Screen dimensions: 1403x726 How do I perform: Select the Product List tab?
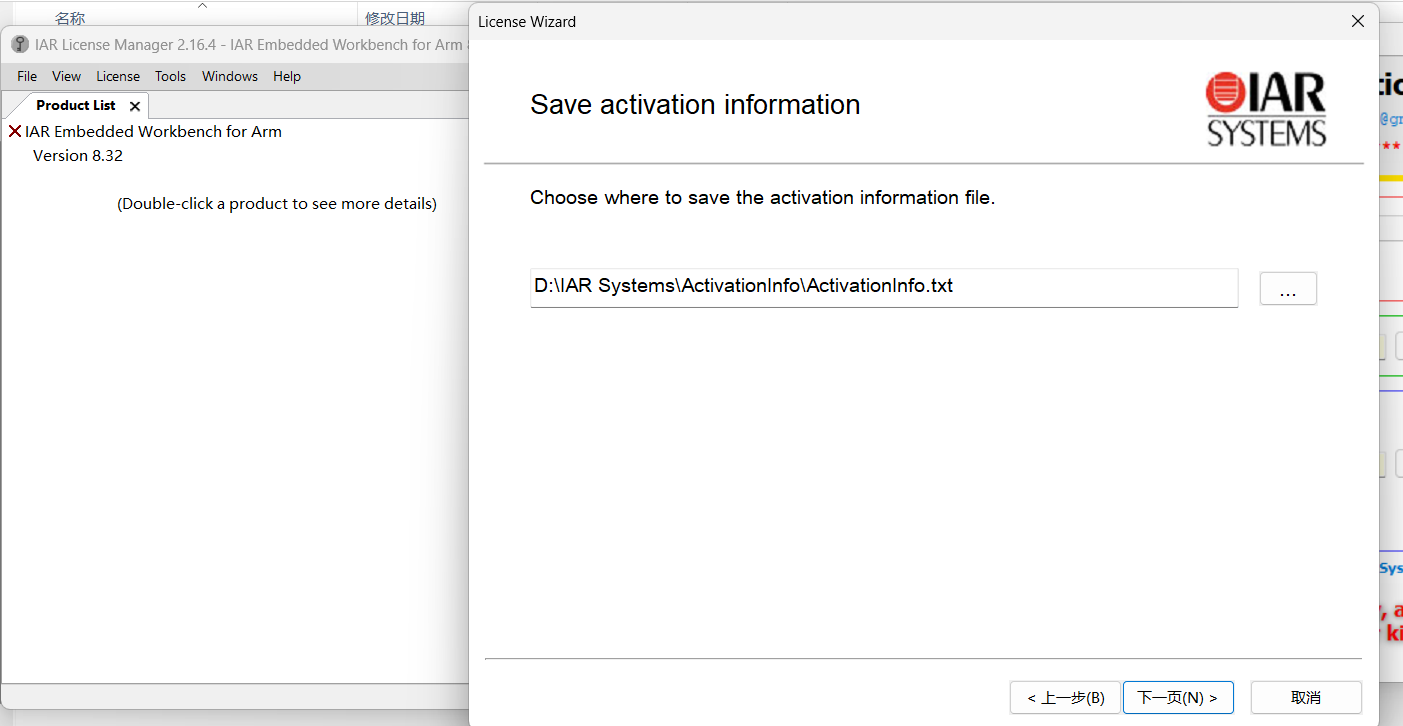(76, 105)
